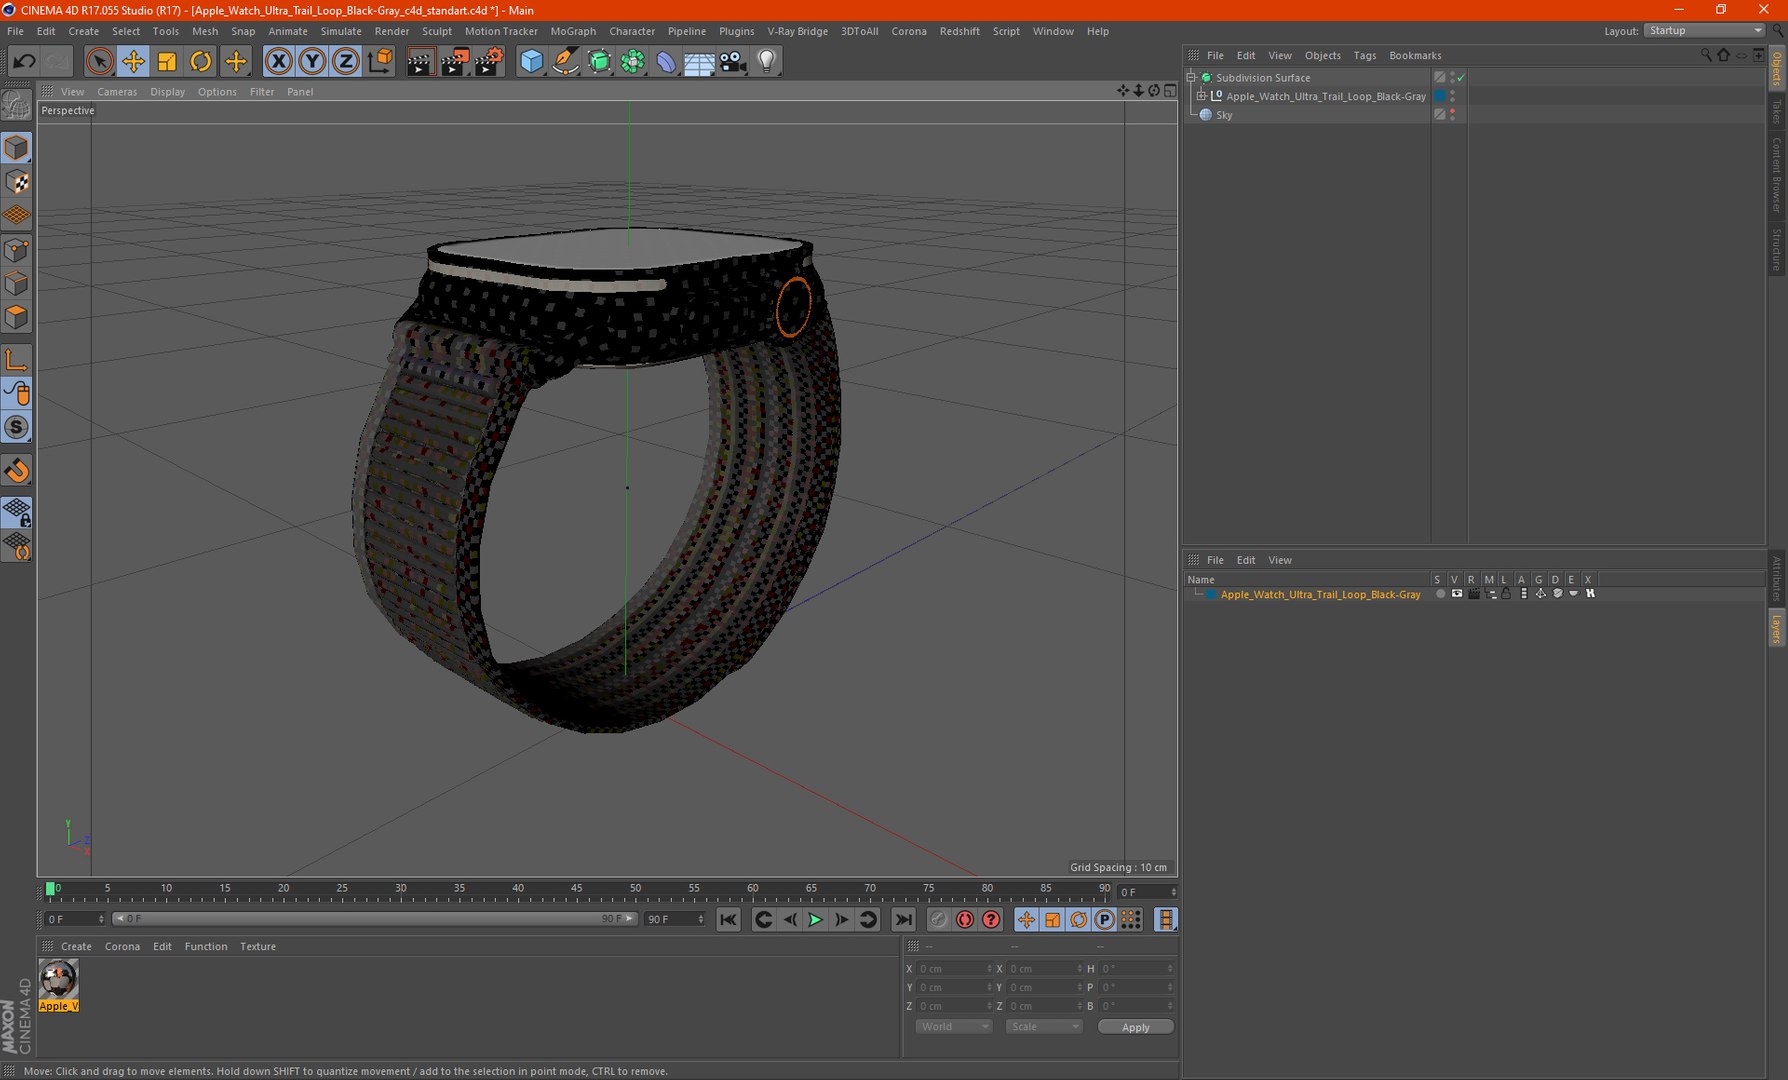
Task: Click the X position input field
Action: coord(954,969)
